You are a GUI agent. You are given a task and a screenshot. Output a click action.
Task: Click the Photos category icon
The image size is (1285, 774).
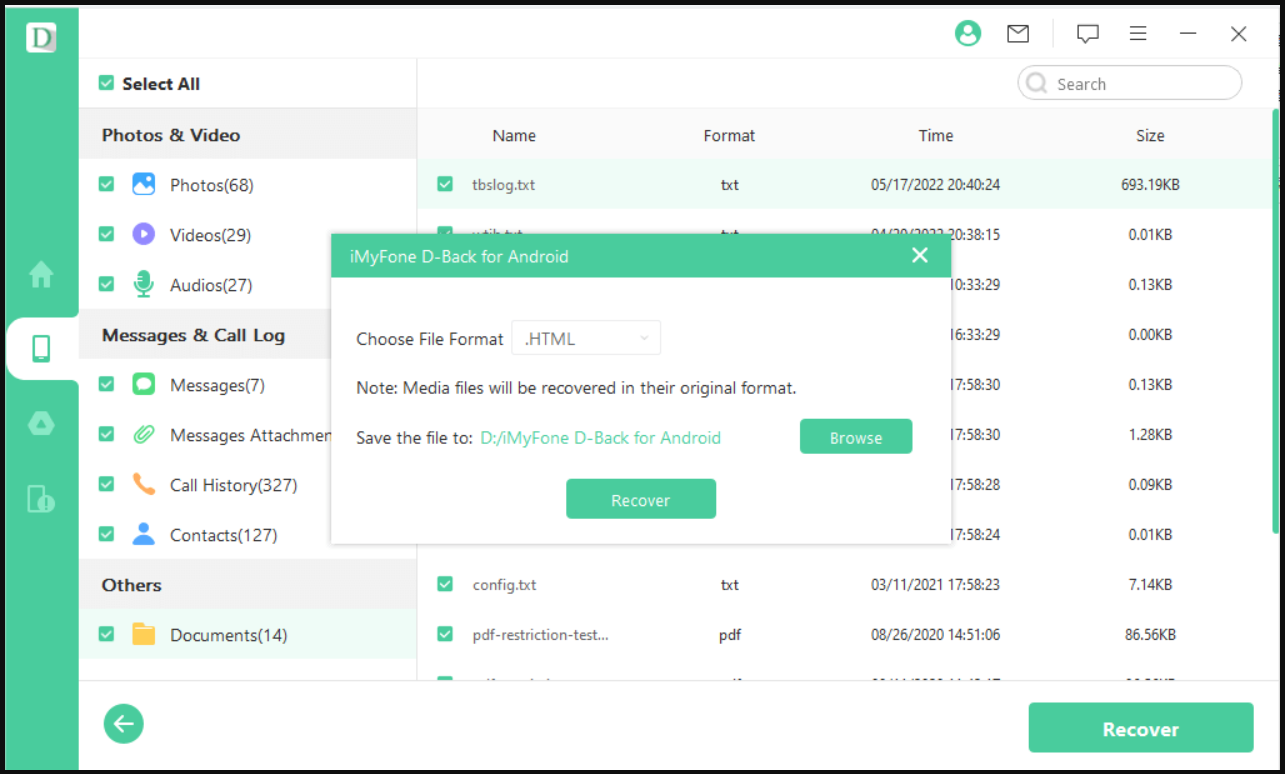pos(144,184)
